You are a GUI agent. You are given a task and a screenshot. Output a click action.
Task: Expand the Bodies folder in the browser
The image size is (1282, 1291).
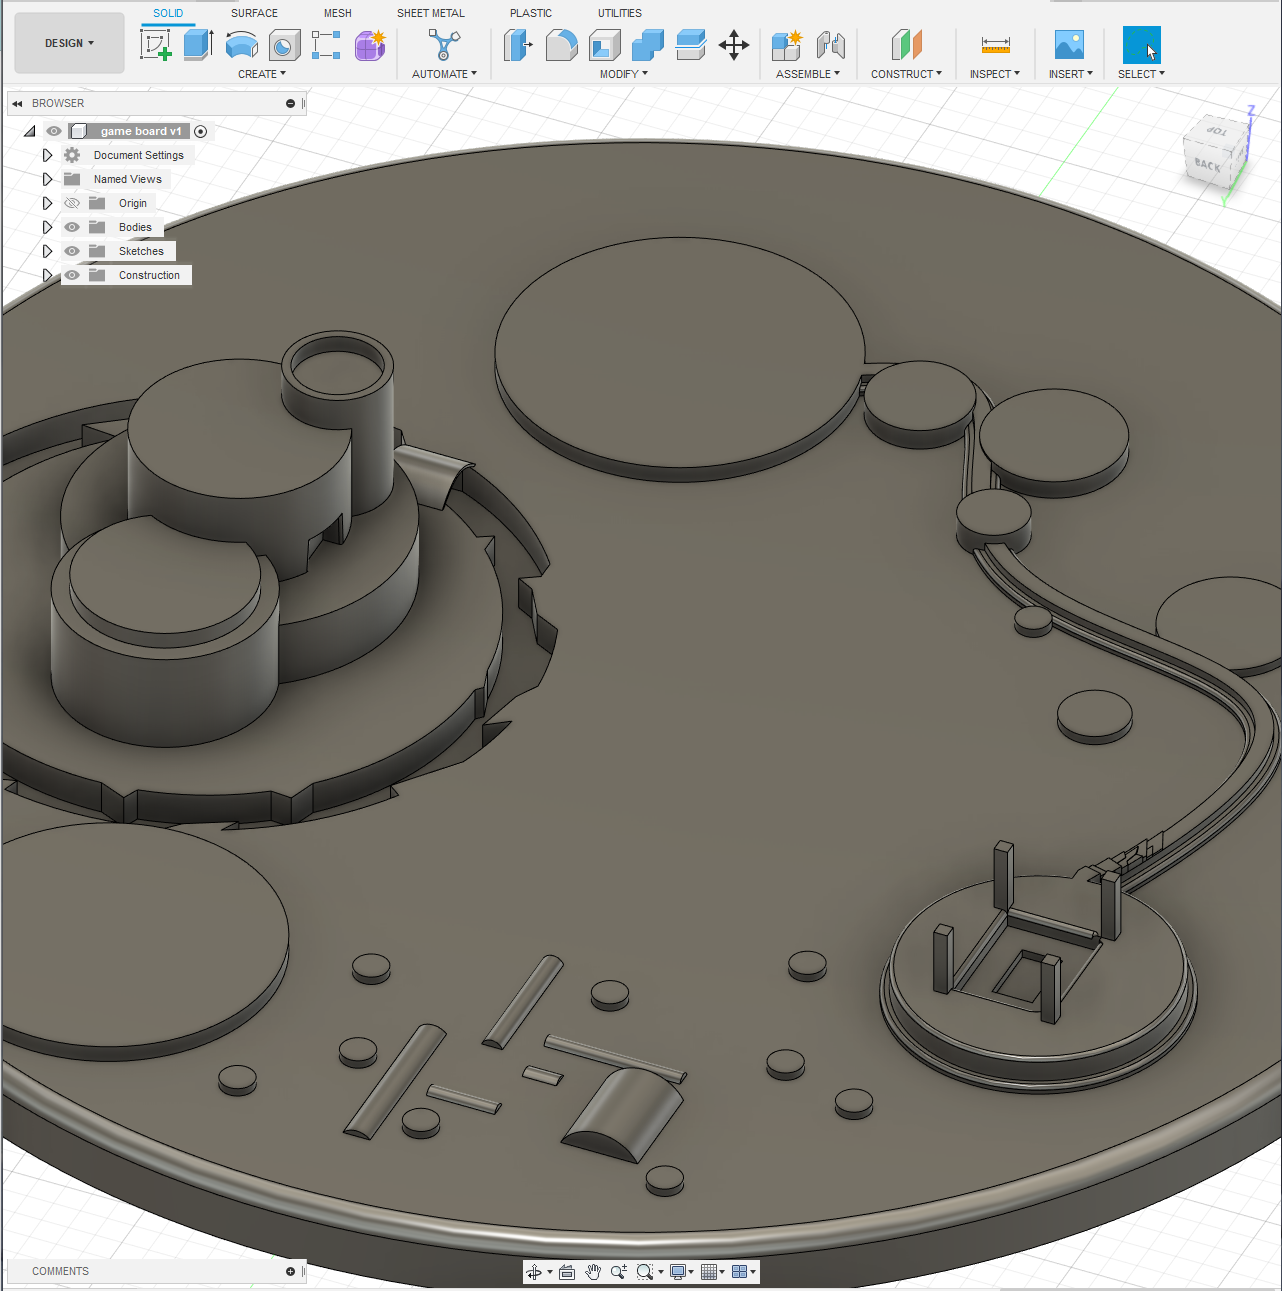pyautogui.click(x=47, y=227)
